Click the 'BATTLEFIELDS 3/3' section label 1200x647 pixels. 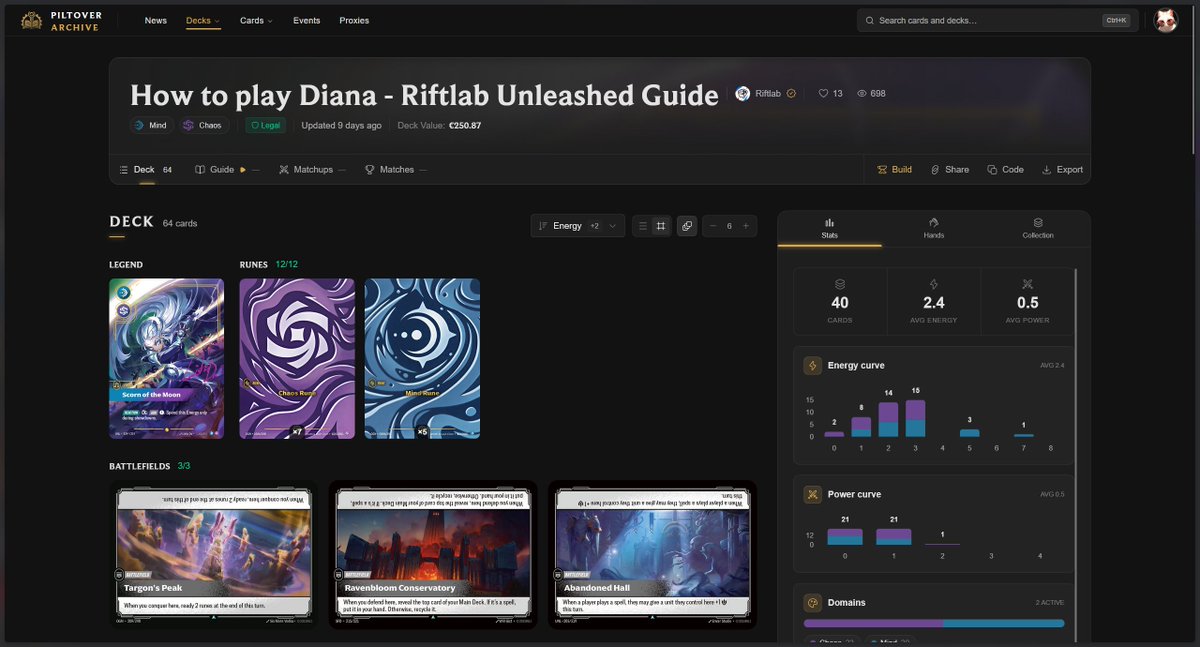[149, 466]
